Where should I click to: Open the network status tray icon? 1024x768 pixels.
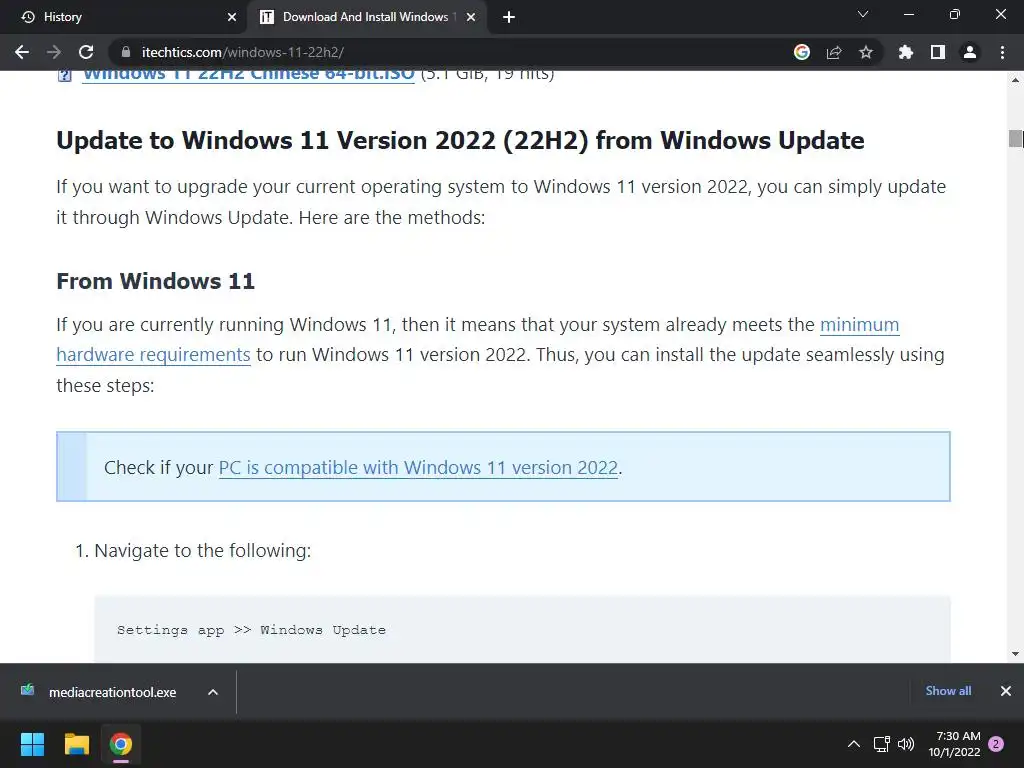click(882, 744)
